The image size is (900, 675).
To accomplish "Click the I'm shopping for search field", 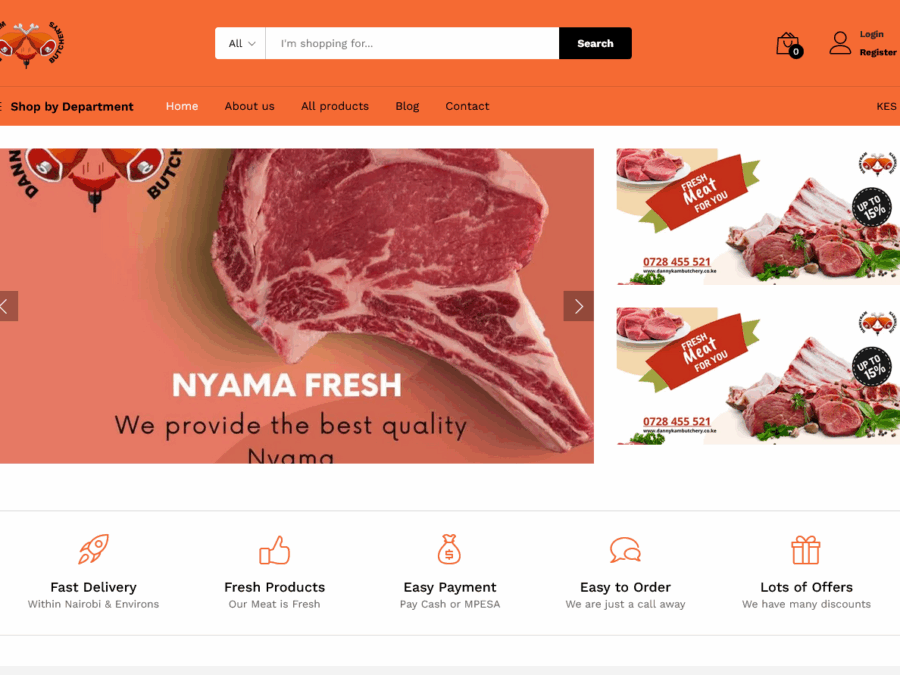I will pos(412,43).
